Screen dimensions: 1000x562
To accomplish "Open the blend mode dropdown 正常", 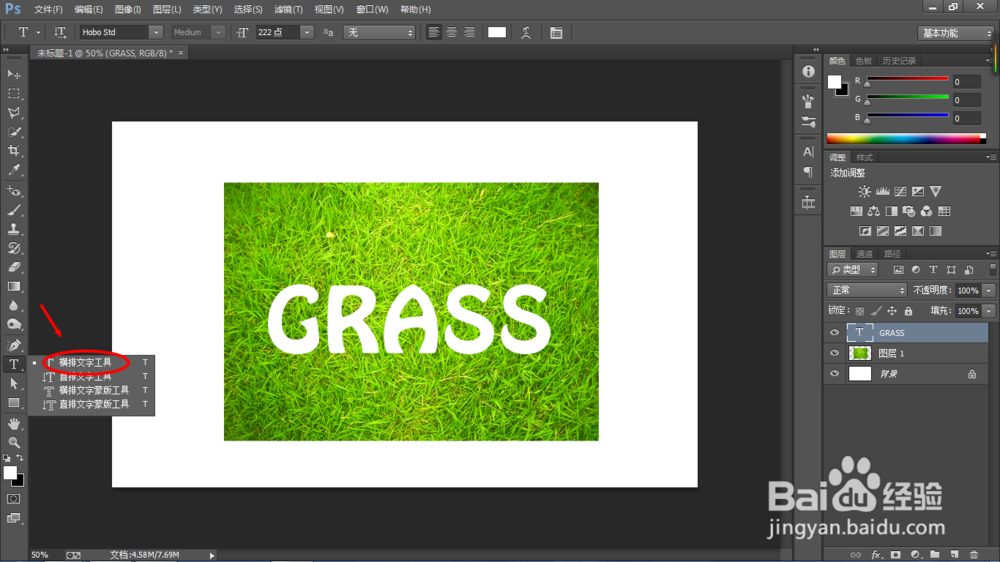I will (867, 290).
